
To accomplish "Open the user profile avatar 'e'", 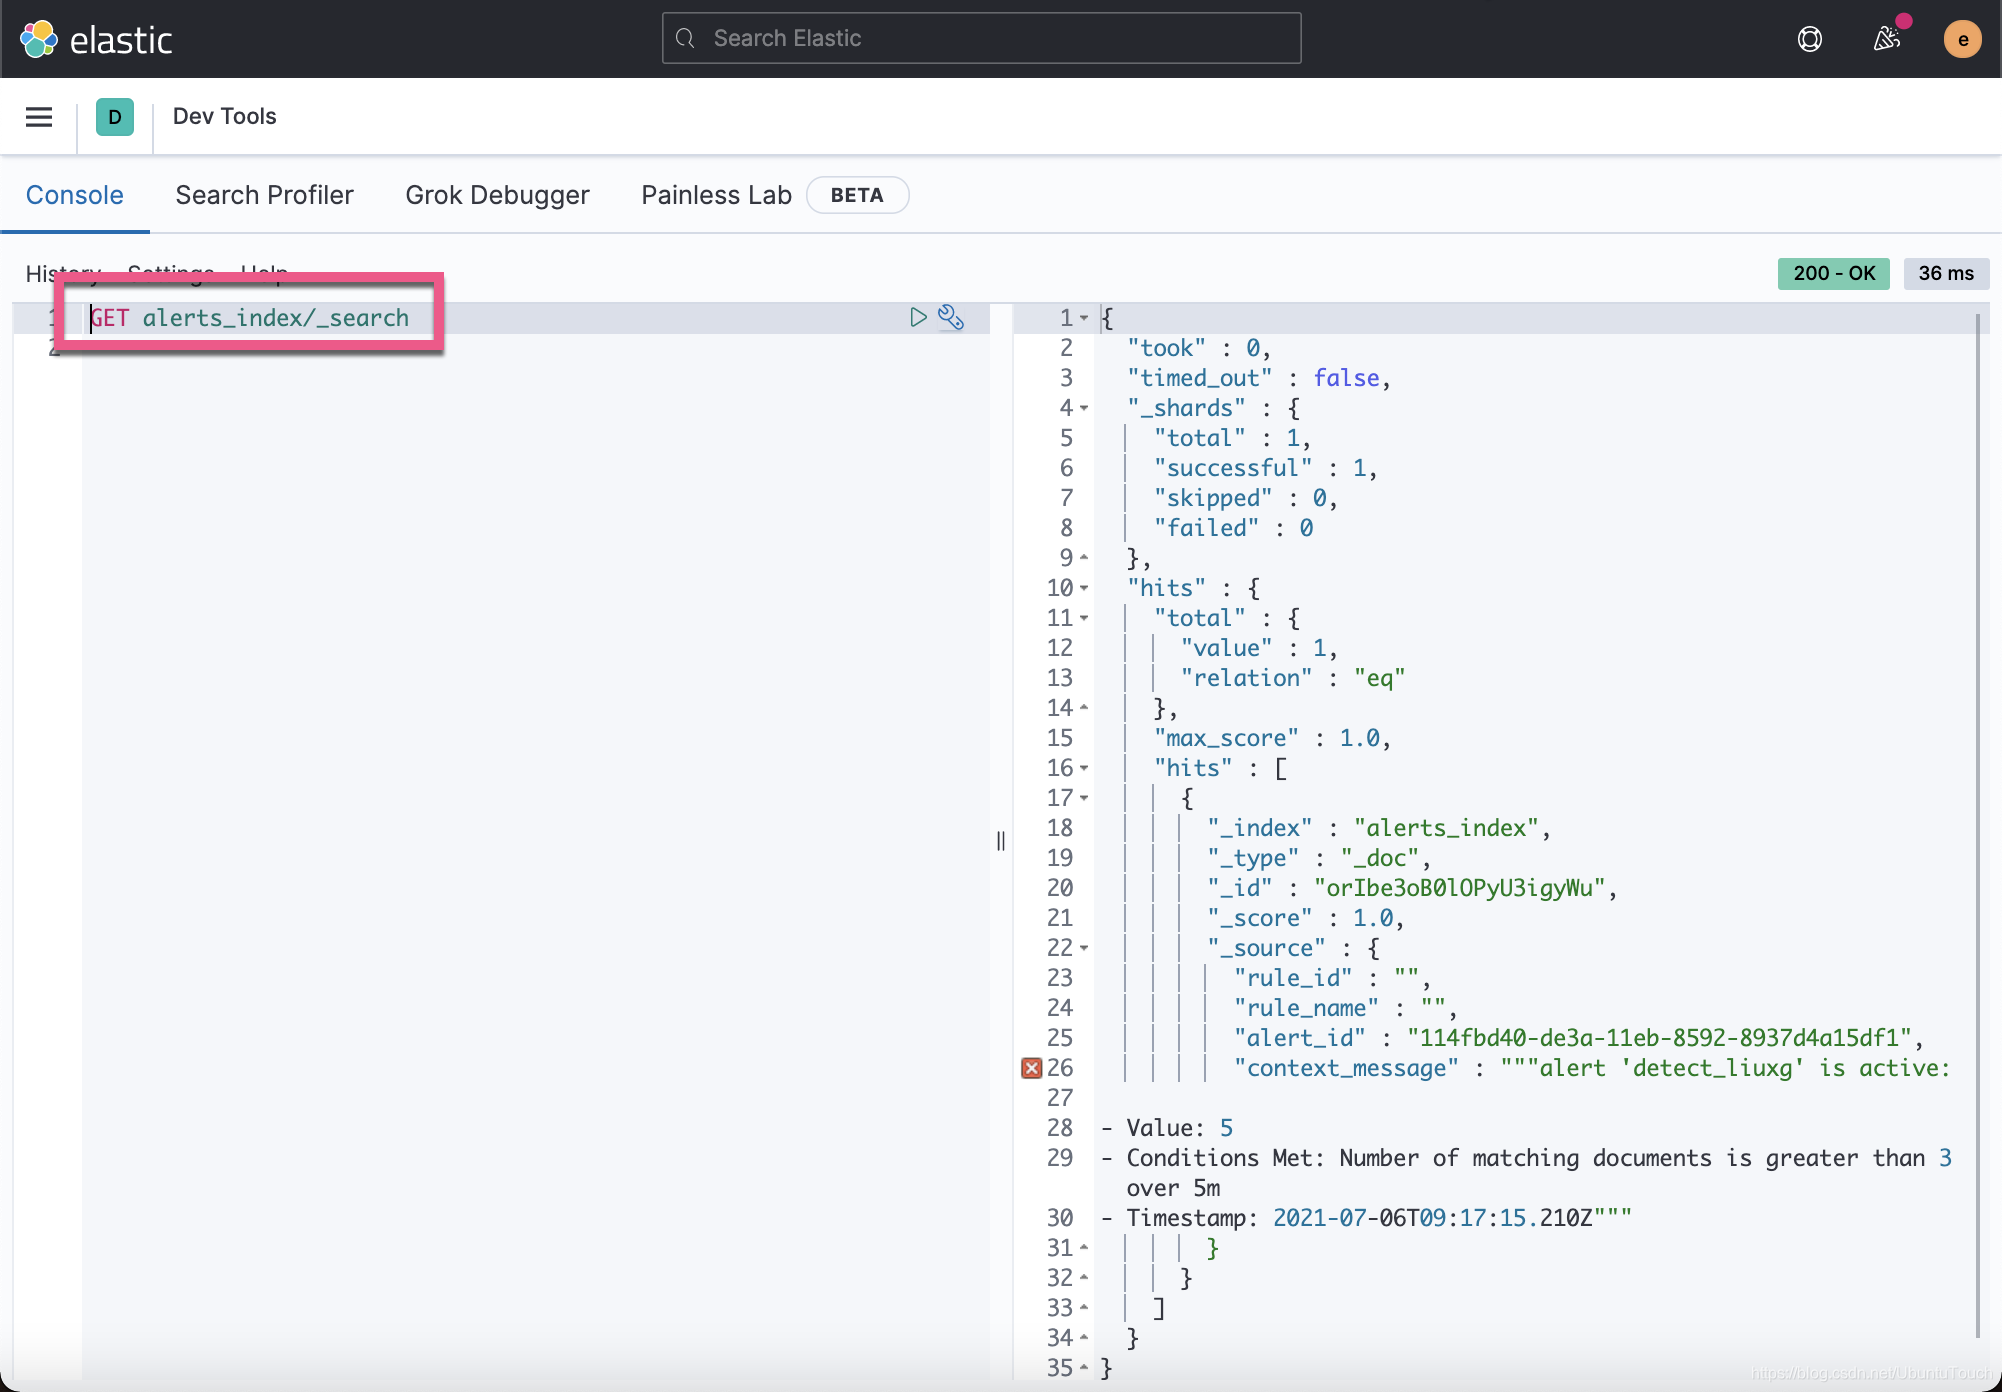I will pos(1962,40).
